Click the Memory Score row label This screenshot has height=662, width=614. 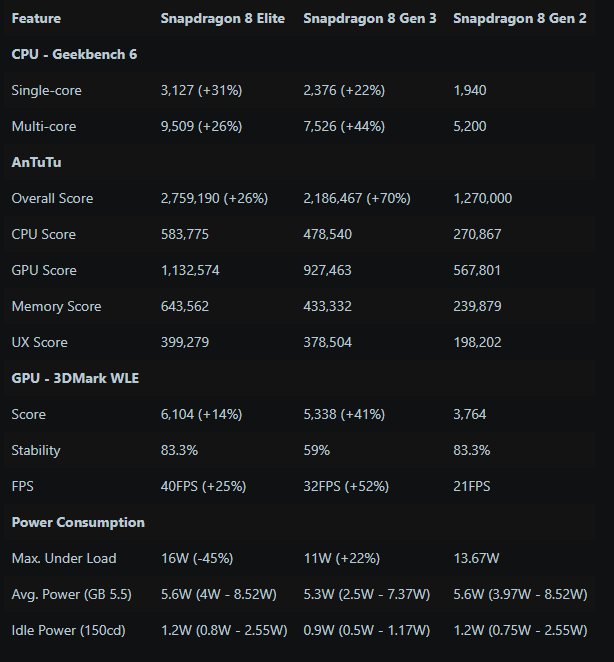coord(56,306)
